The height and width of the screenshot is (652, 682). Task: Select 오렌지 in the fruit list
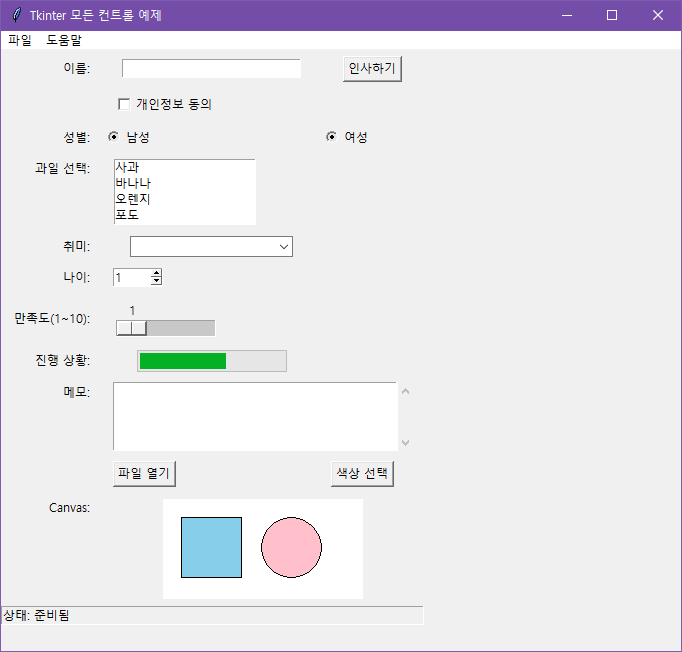pos(133,199)
